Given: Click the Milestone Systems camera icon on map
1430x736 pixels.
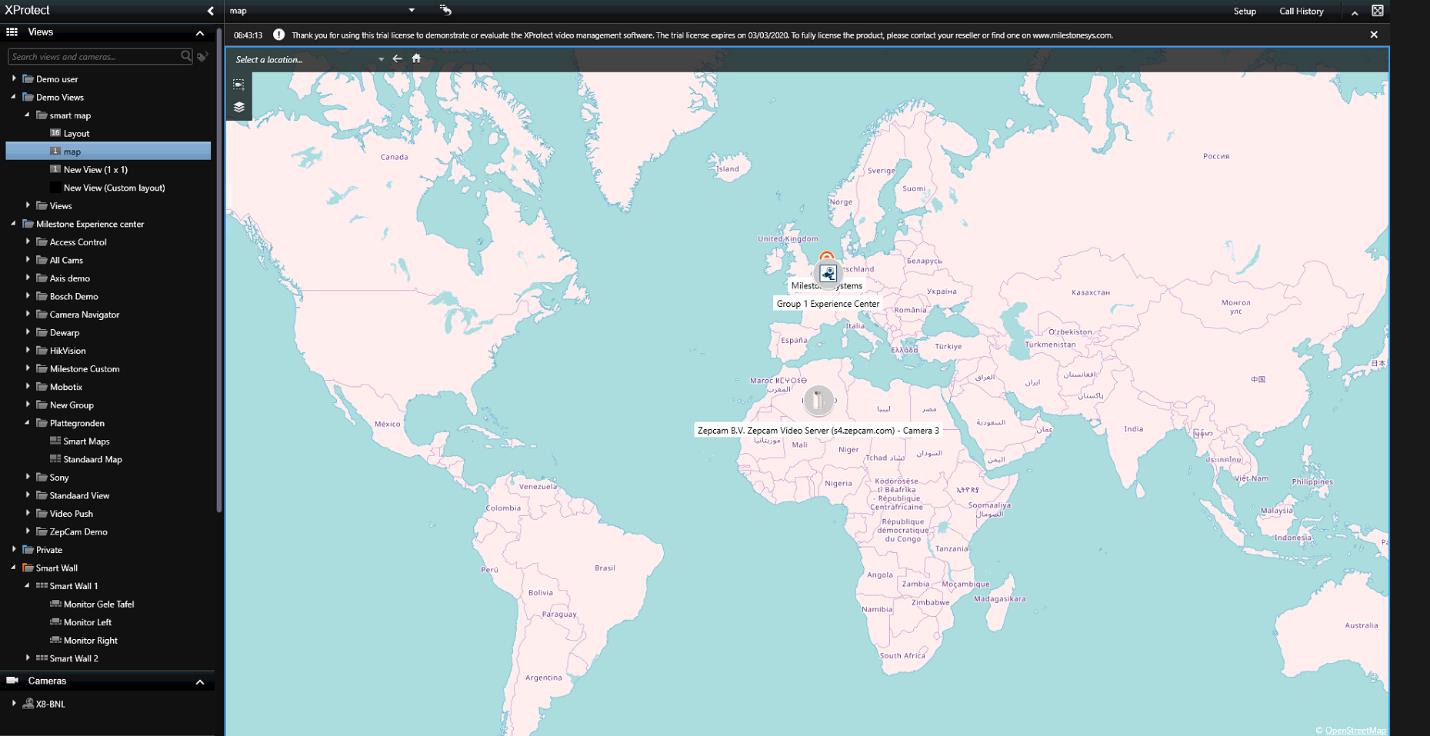Looking at the screenshot, I should tap(827, 272).
